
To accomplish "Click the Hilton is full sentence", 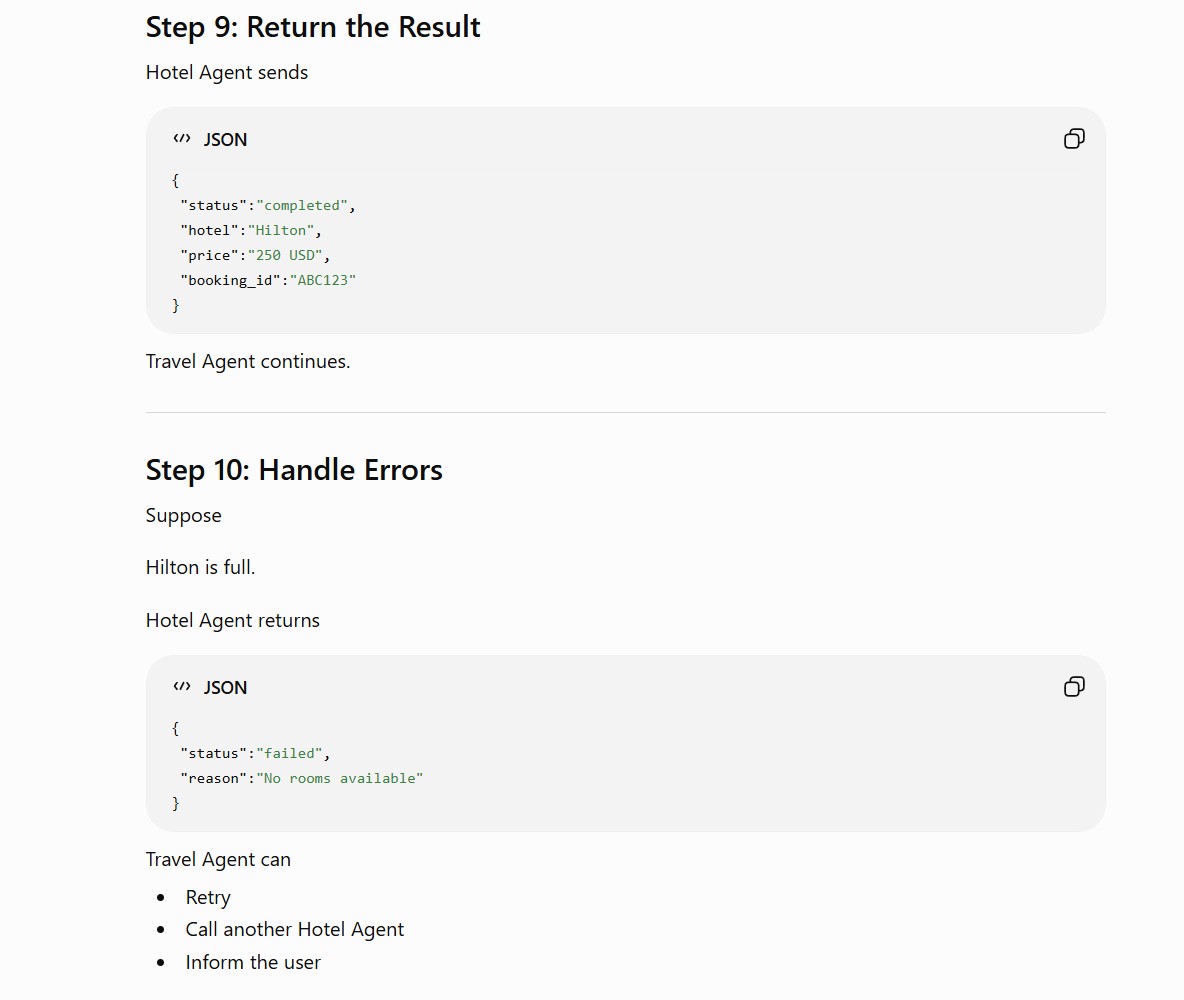I will click(x=200, y=567).
